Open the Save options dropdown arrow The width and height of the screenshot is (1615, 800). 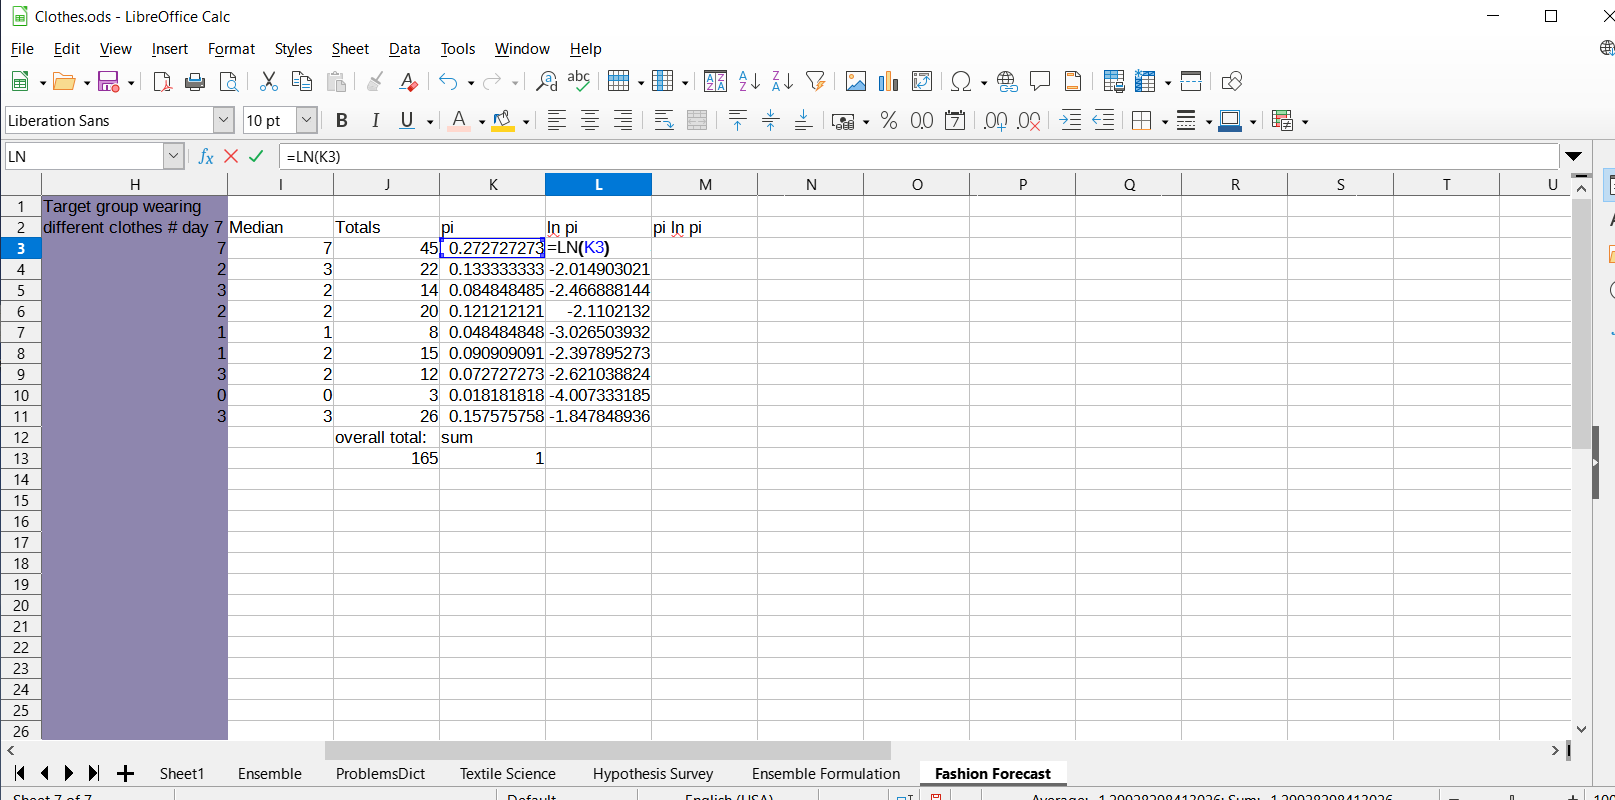(x=131, y=83)
